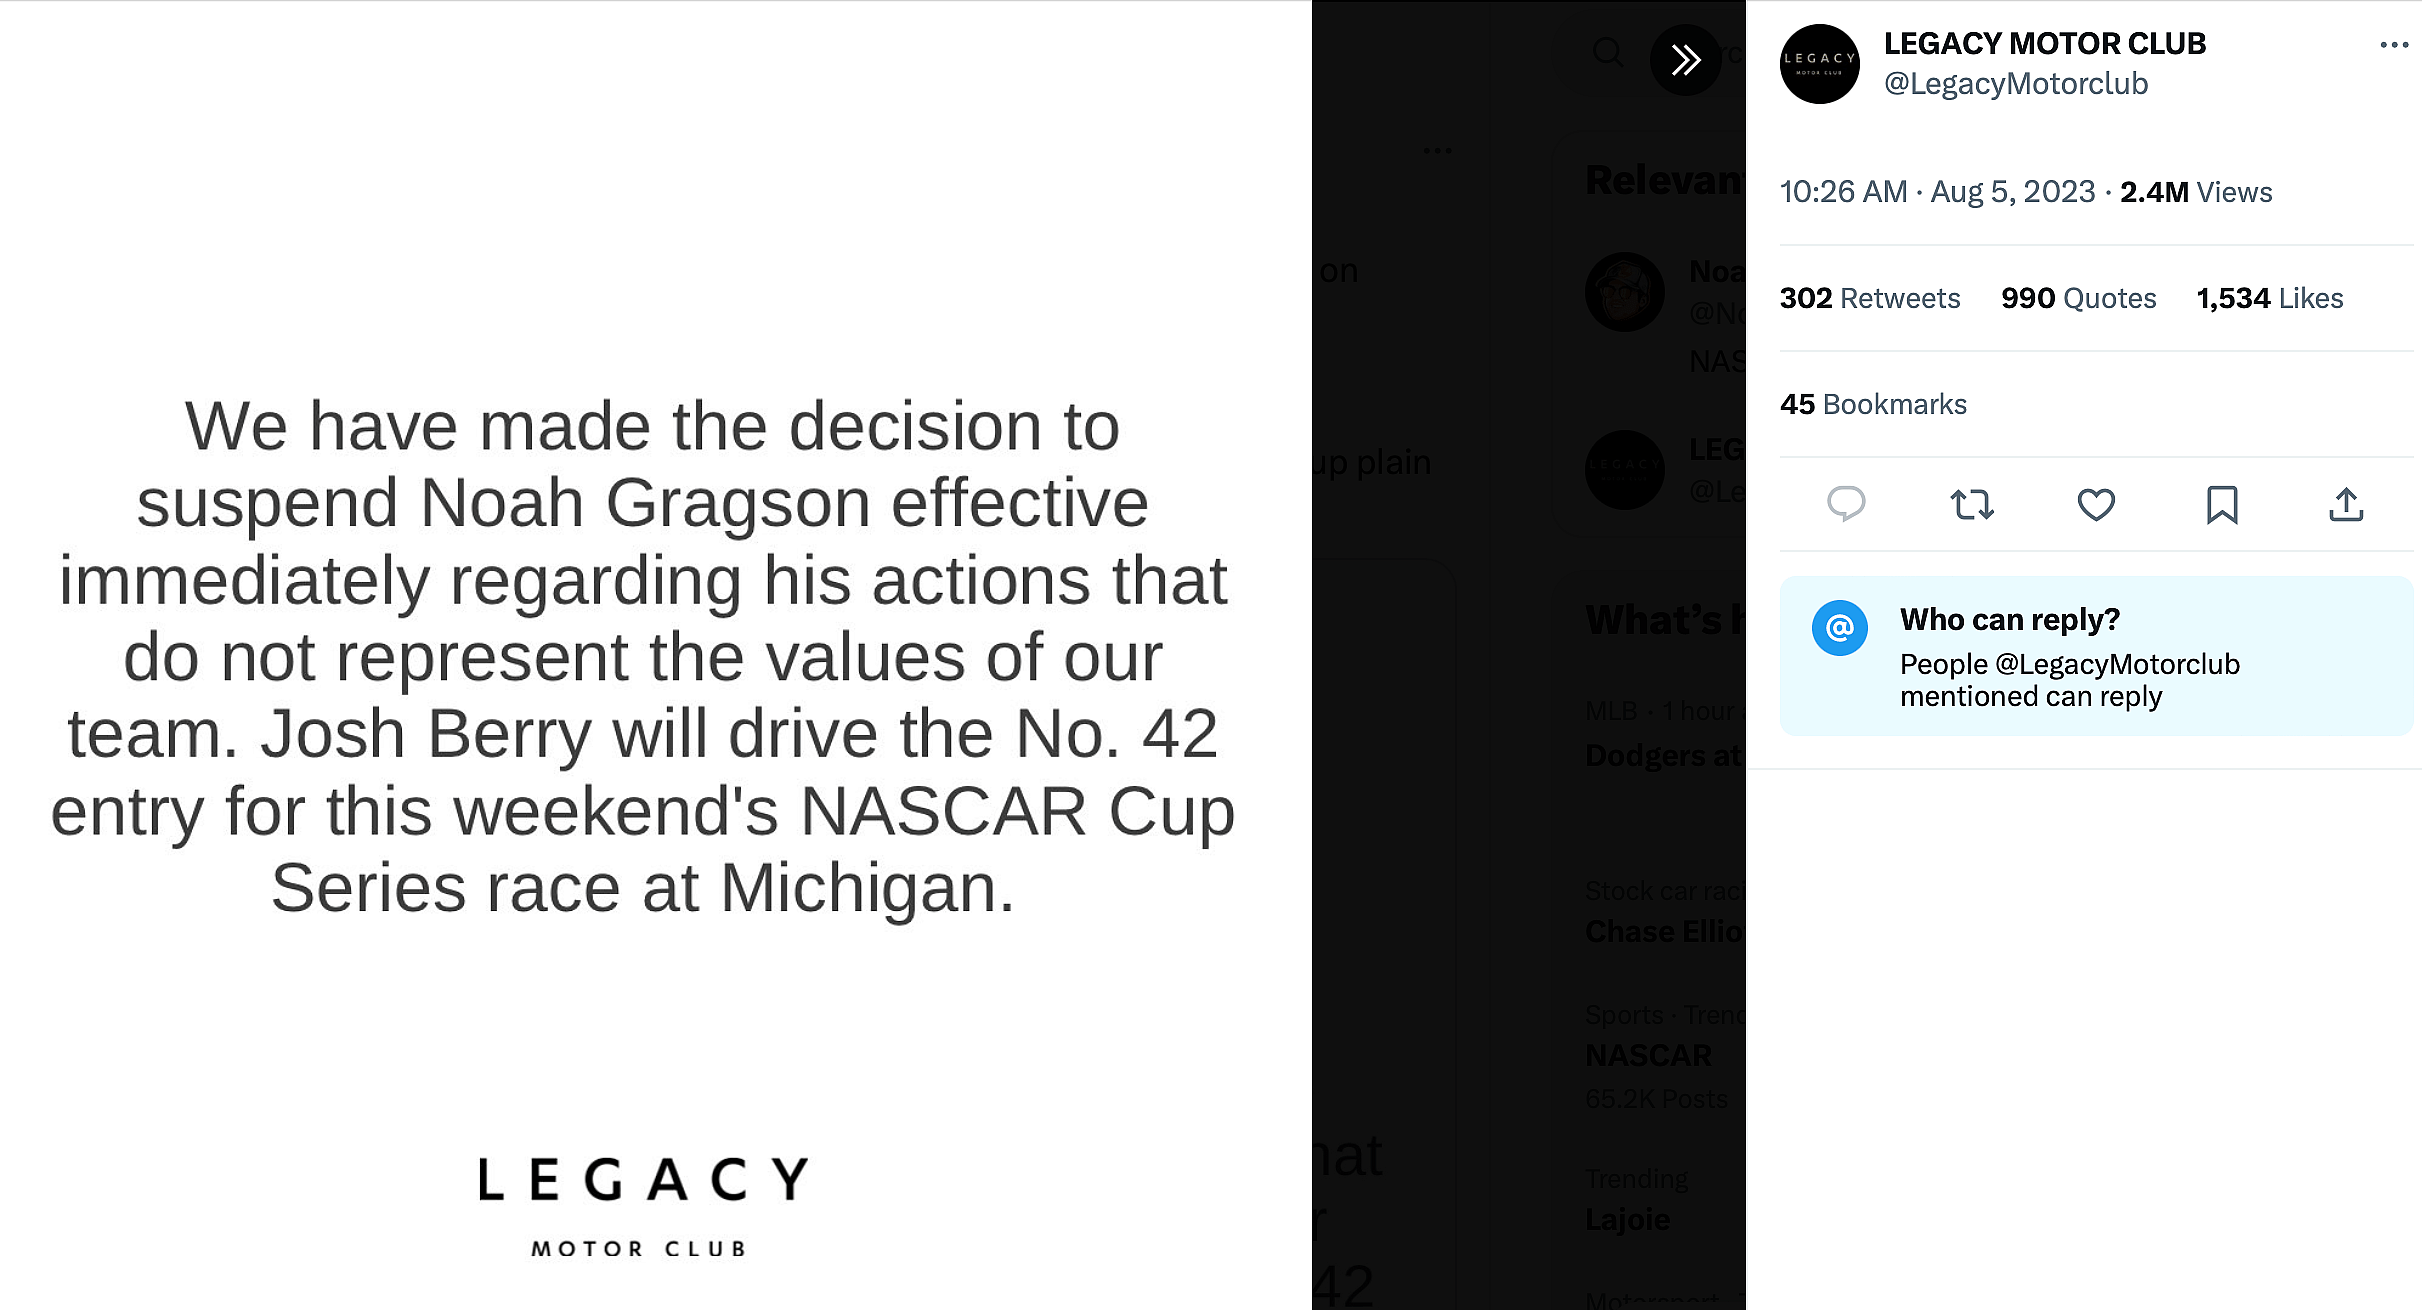Click the suspension statement image

pos(643,655)
